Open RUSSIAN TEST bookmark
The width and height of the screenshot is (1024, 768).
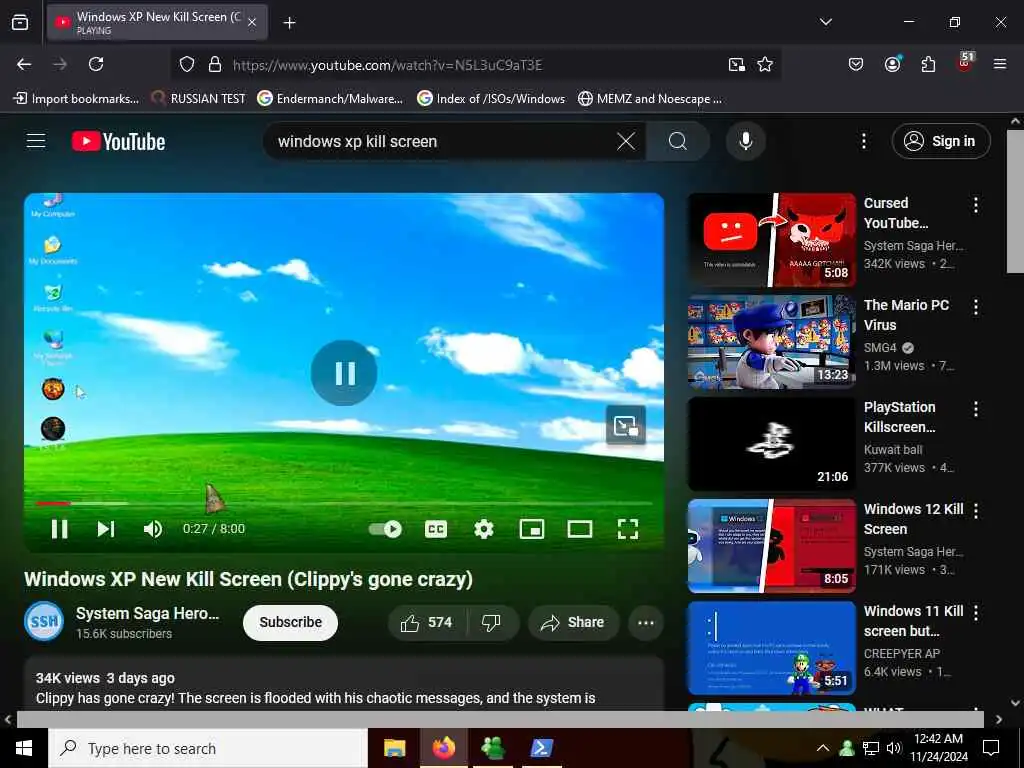point(198,99)
